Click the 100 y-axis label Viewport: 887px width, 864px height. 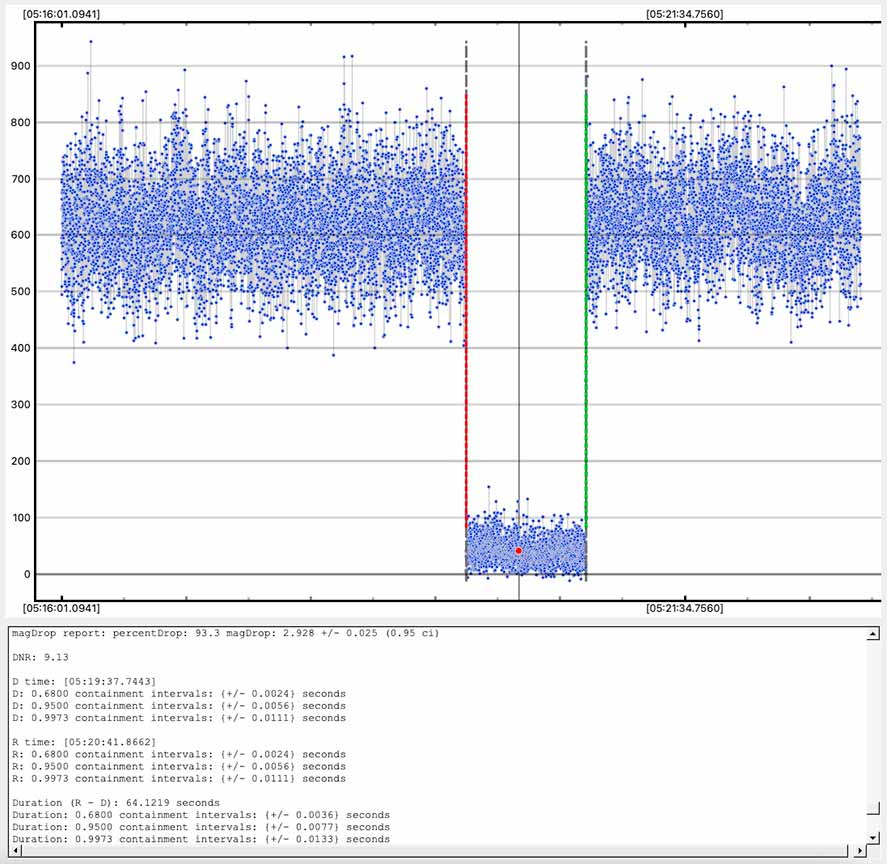20,518
